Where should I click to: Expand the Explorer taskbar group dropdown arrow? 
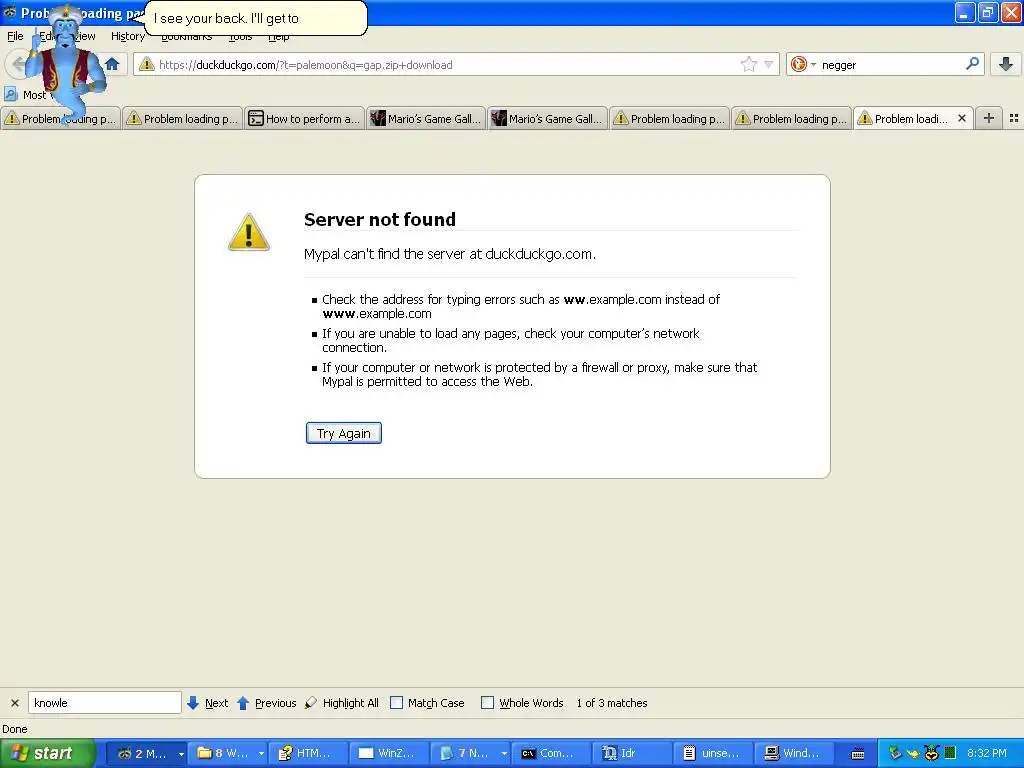click(261, 754)
